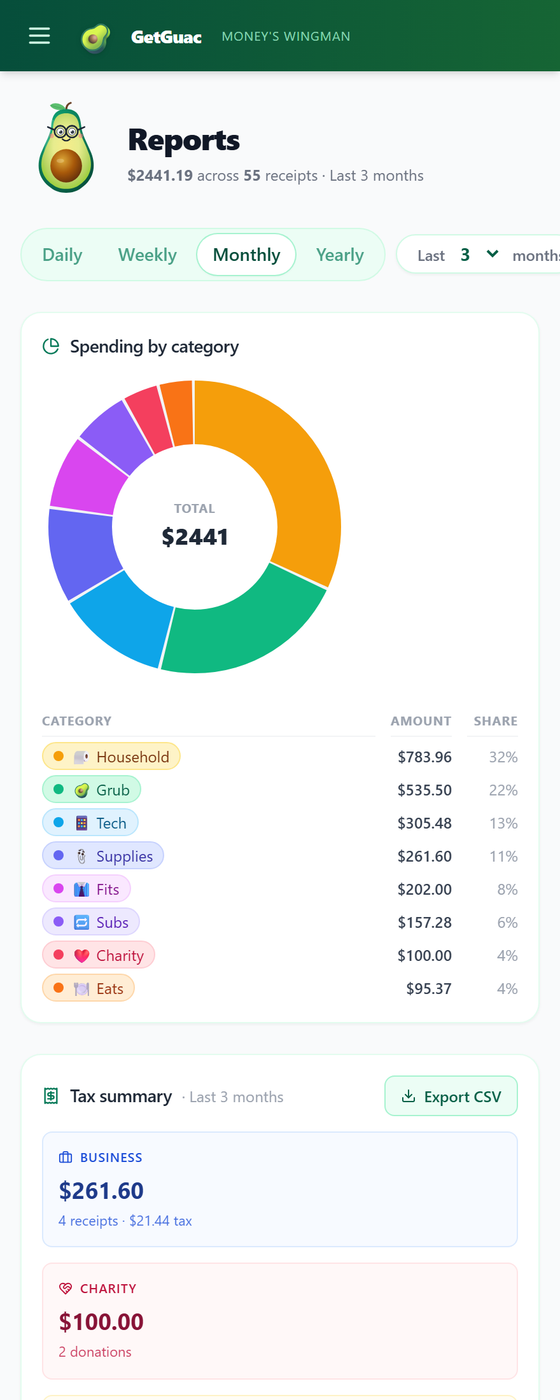Click the pie chart icon beside Spending by category
The image size is (560, 1400).
pyautogui.click(x=51, y=347)
